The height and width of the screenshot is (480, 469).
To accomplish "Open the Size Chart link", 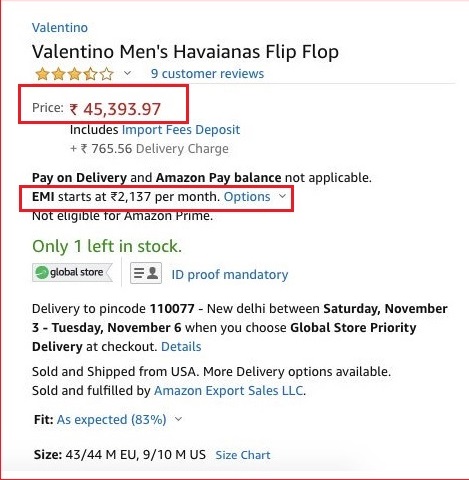I will coord(243,455).
